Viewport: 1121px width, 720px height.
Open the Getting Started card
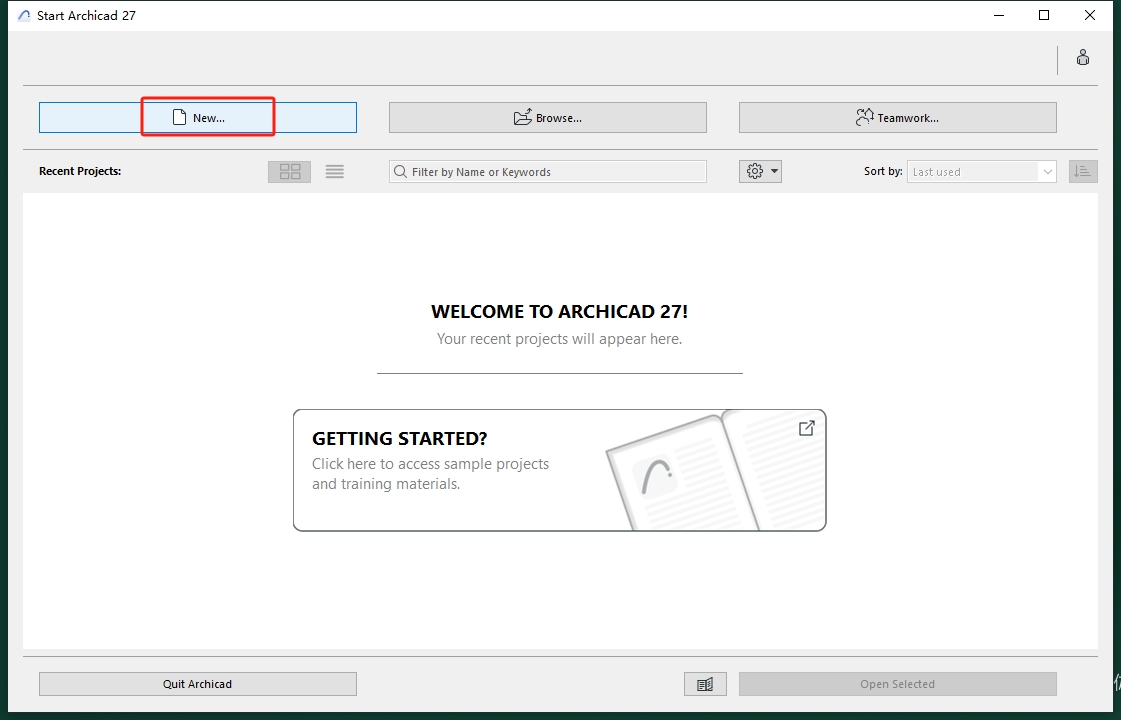coord(560,470)
